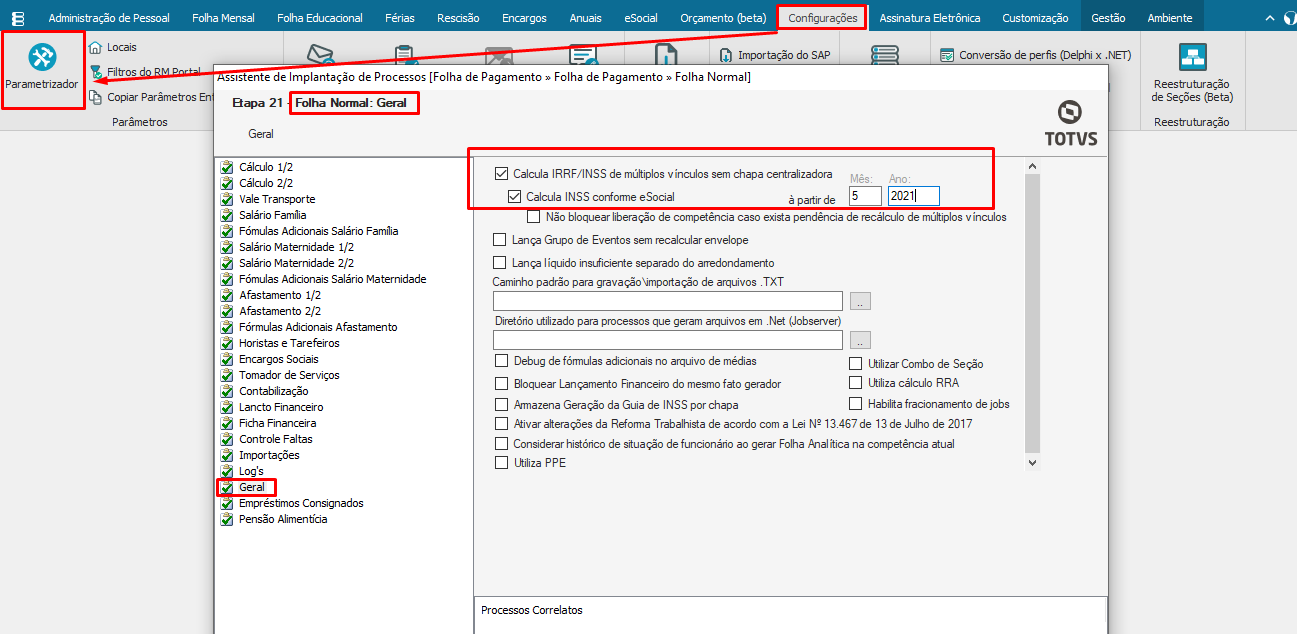Open the Folha Mensal tab
Viewport: 1297px width, 634px height.
(x=221, y=18)
